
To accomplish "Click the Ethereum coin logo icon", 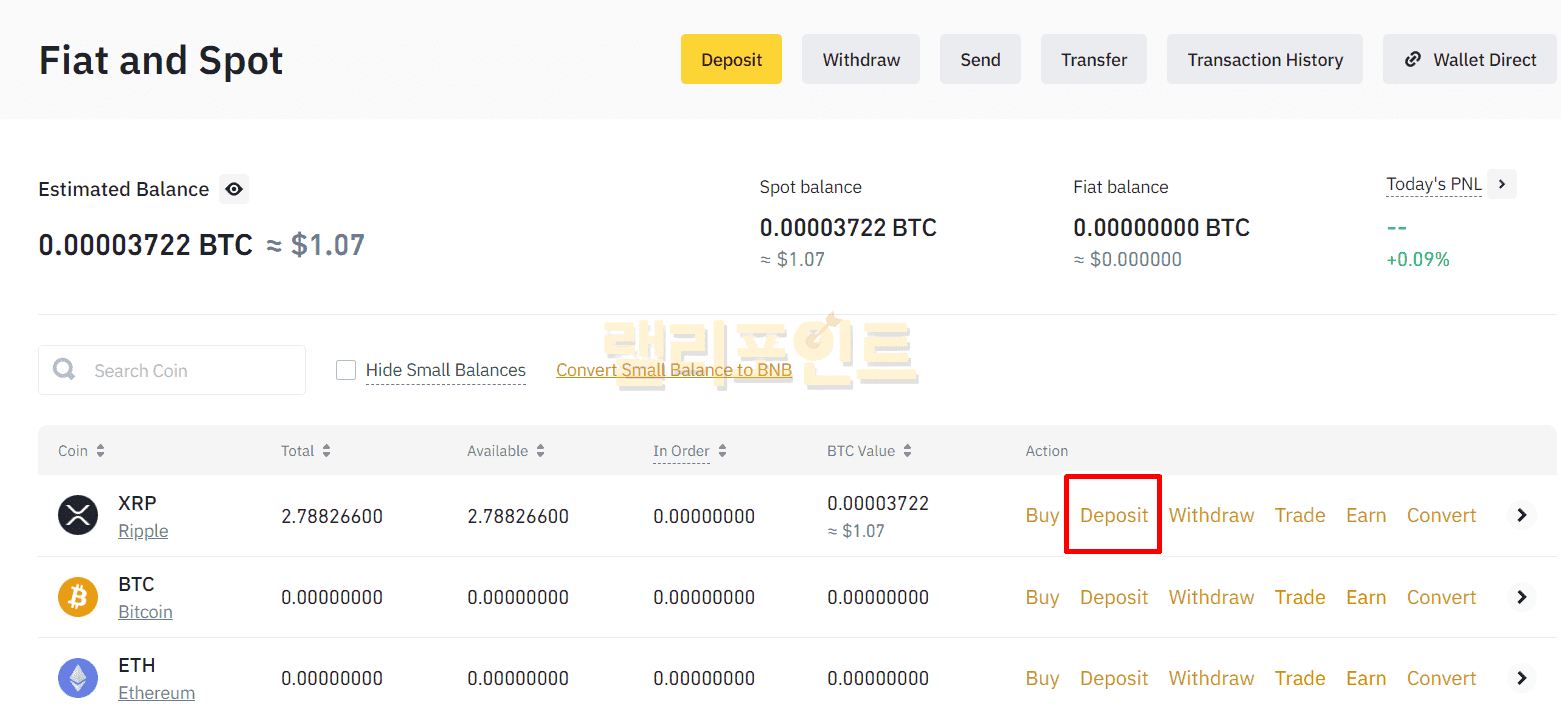I will (77, 678).
